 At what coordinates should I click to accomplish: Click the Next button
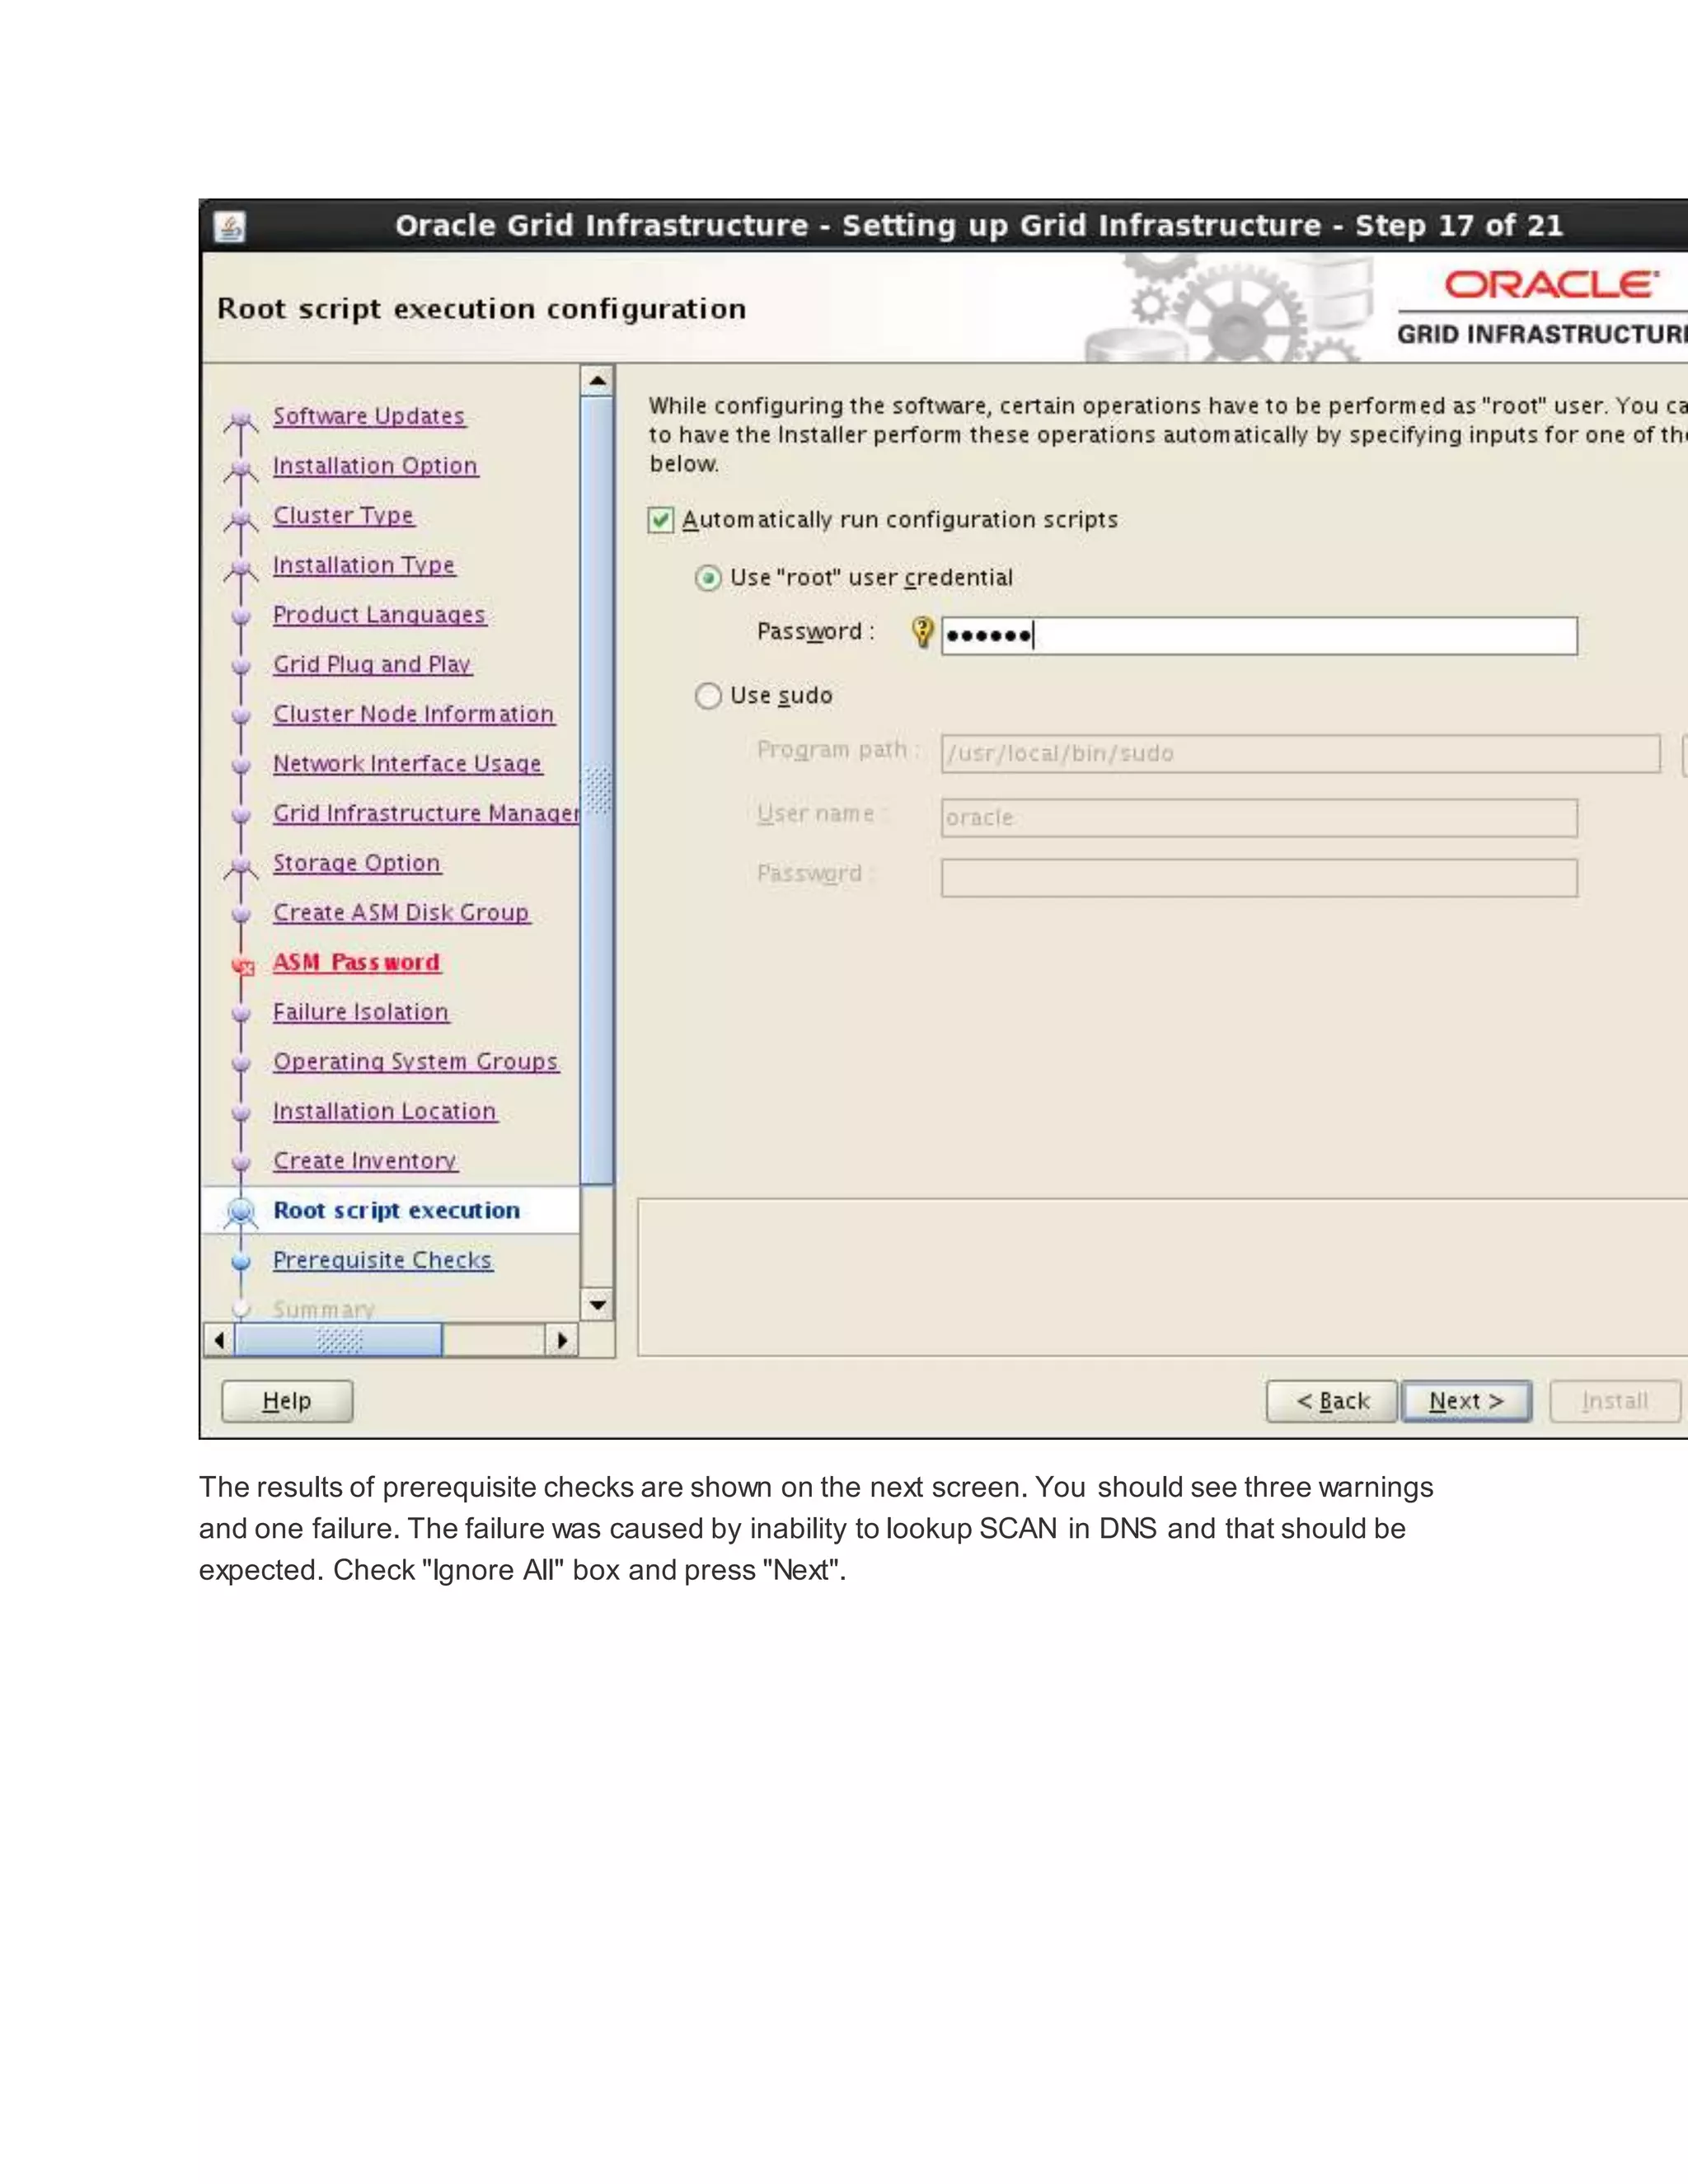click(x=1466, y=1401)
